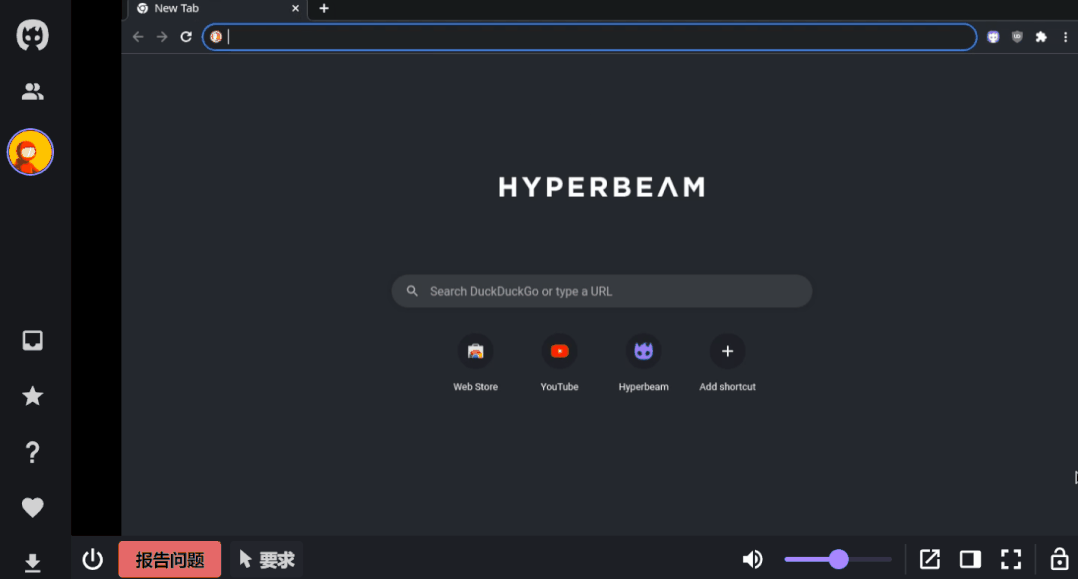Open the Hyperbeam cat logo home
Screen dimensions: 1078x579
(32, 35)
